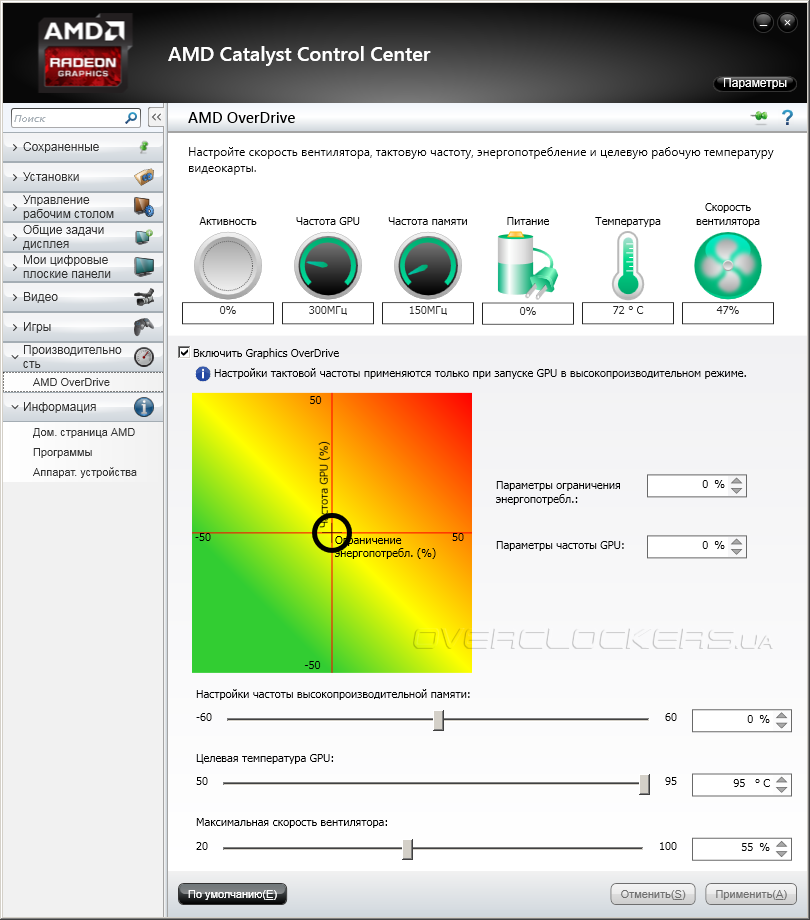The height and width of the screenshot is (920, 810).
Task: Click memory frequency slider handle
Action: pos(438,720)
